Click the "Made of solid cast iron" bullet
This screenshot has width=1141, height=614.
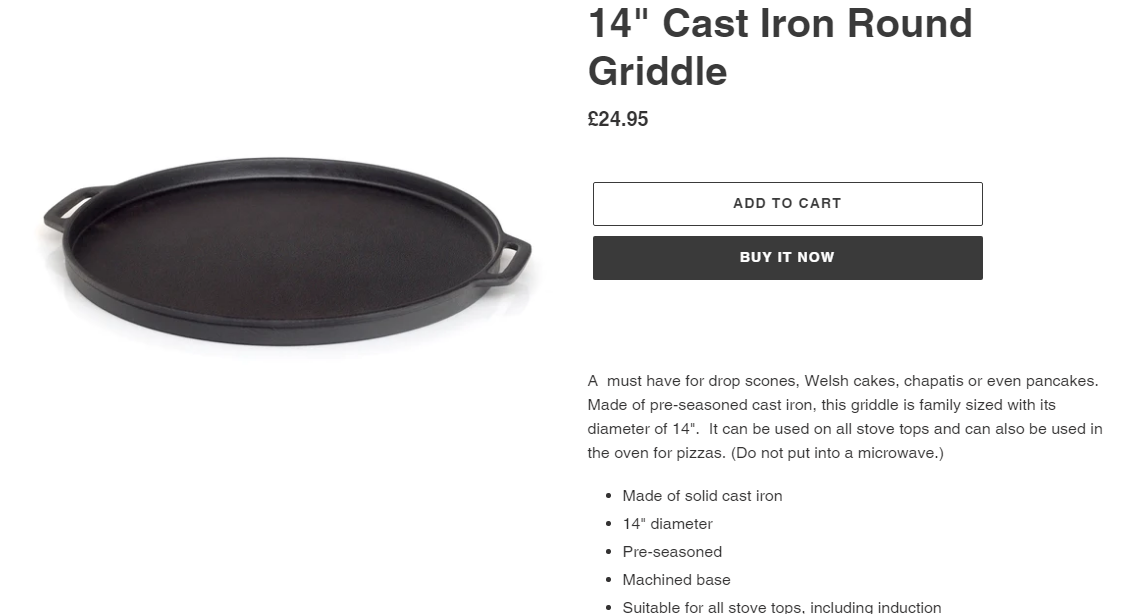(702, 496)
